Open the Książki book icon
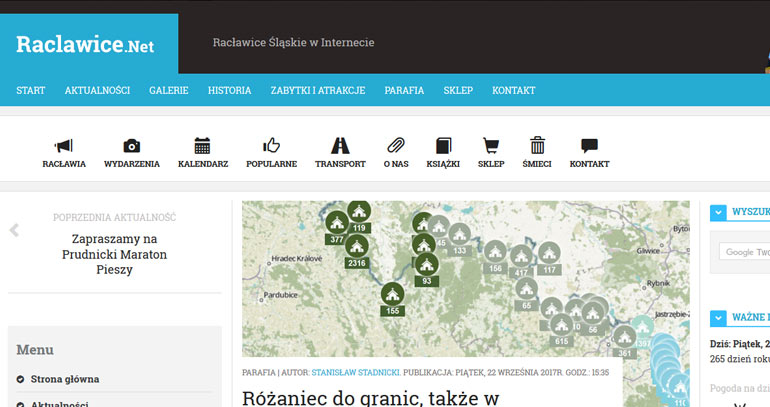This screenshot has width=770, height=407. [x=443, y=146]
